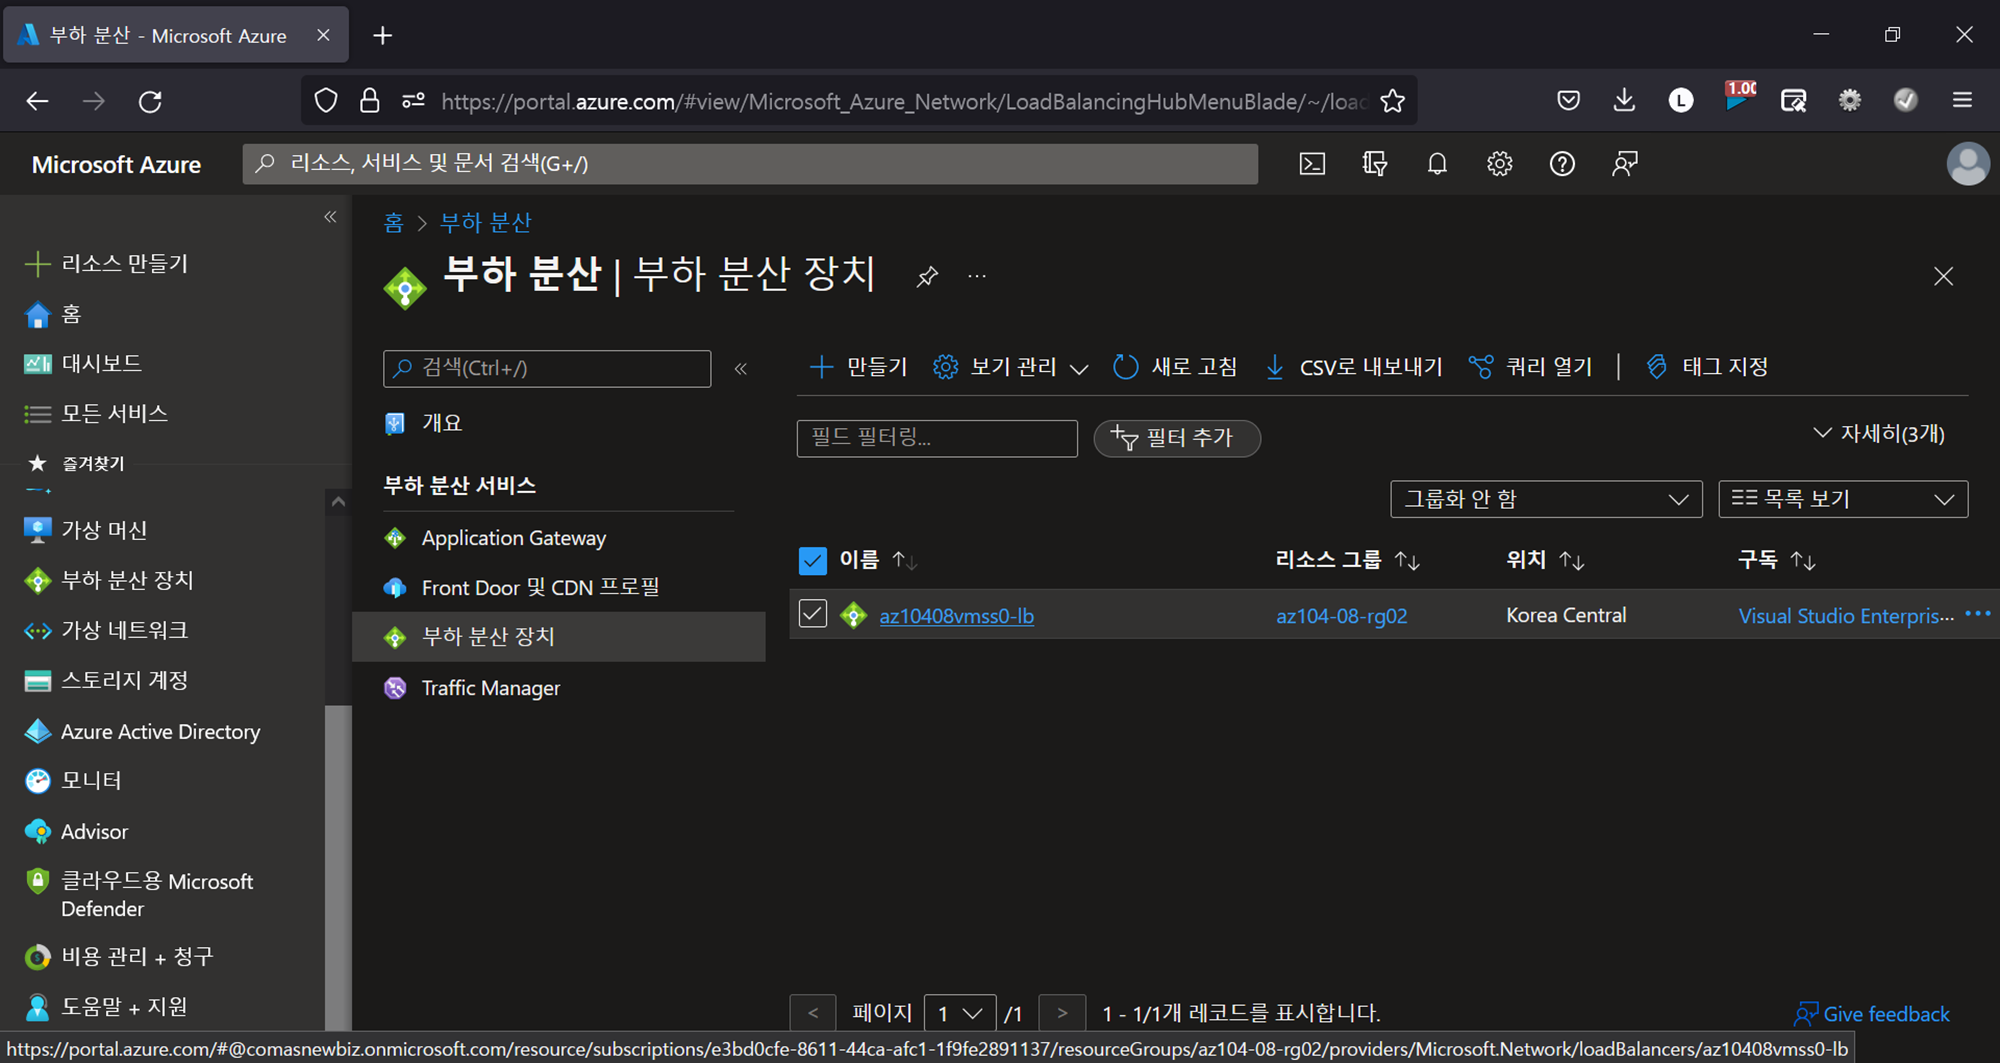This screenshot has height=1063, width=2000.
Task: Go to next page of records
Action: (1062, 1014)
